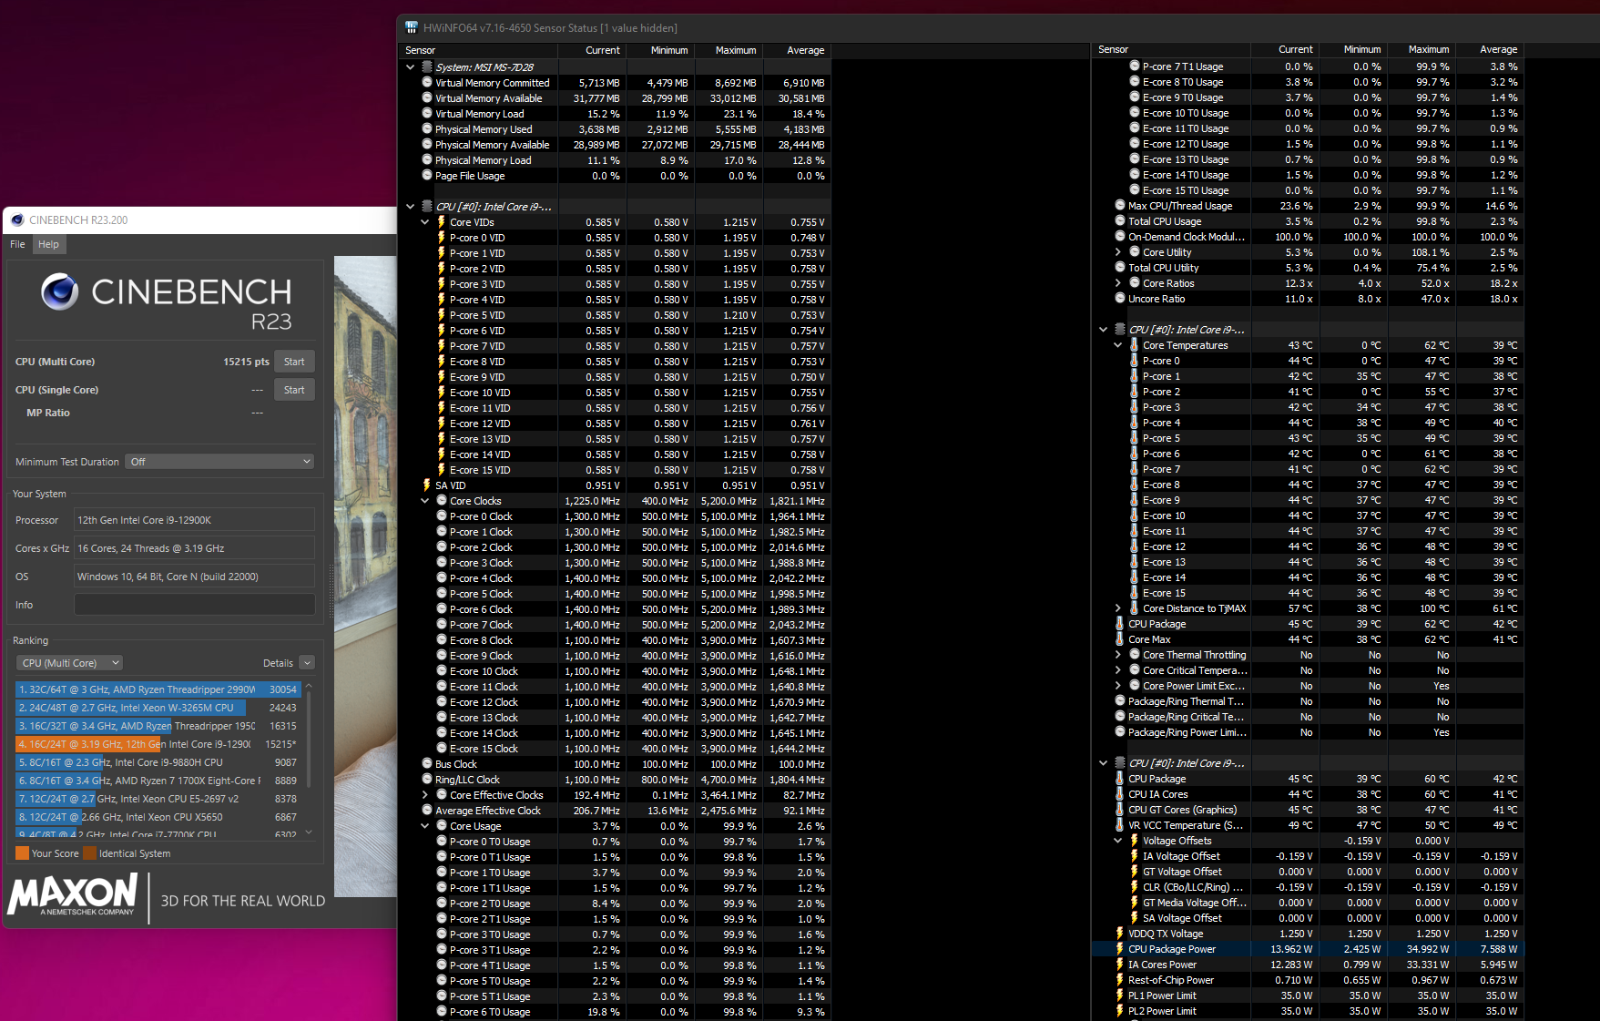
Task: Click the Page File Usage icon
Action: [427, 176]
